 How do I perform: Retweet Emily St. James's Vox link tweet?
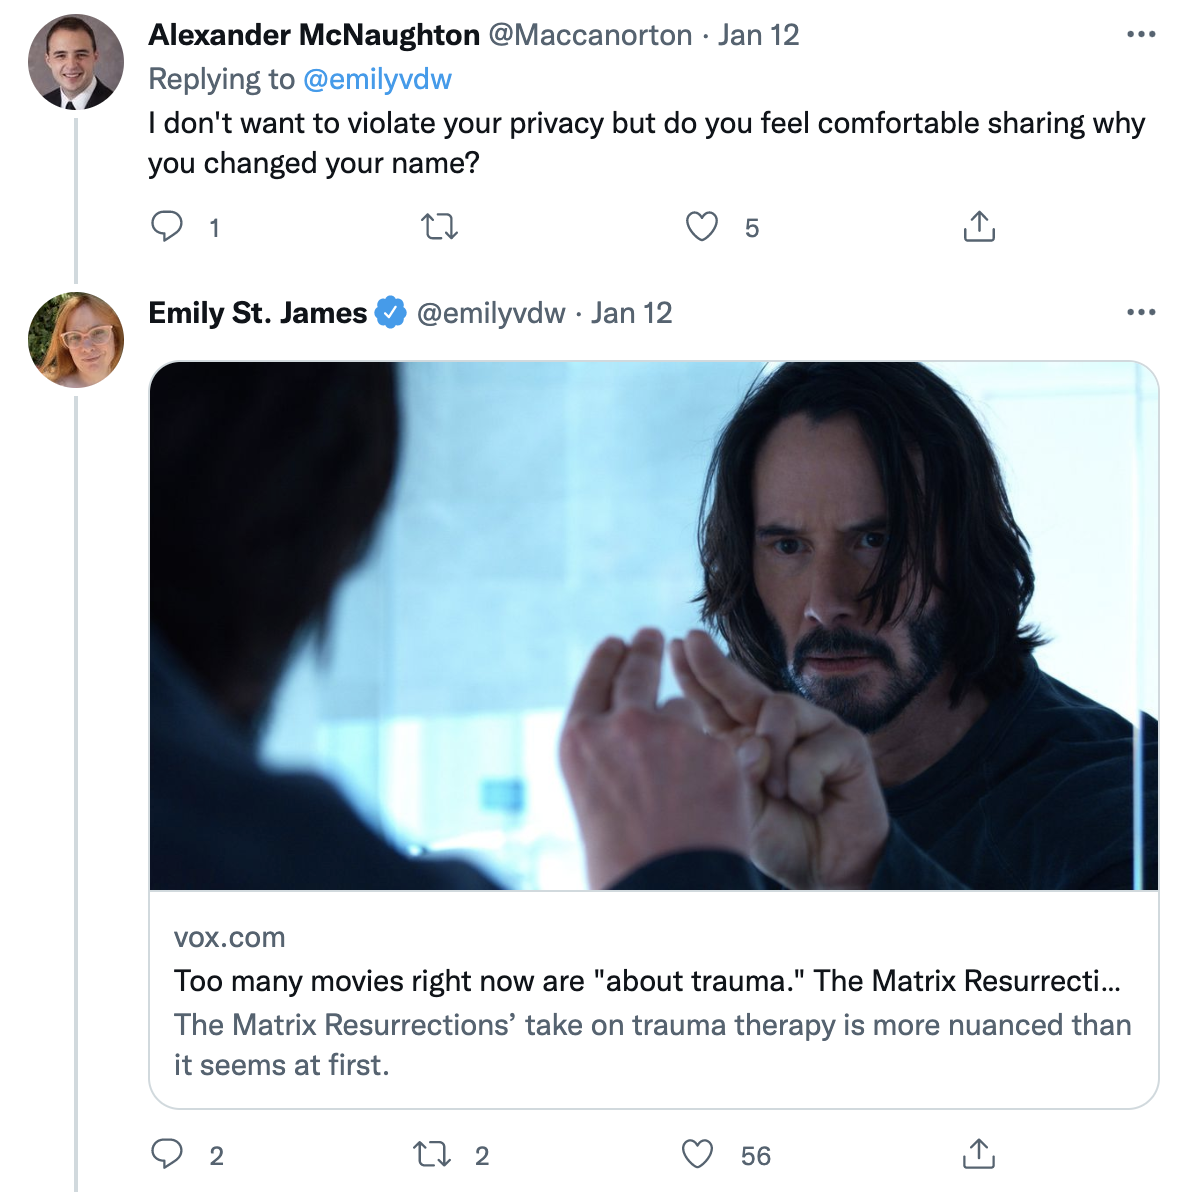[432, 1155]
